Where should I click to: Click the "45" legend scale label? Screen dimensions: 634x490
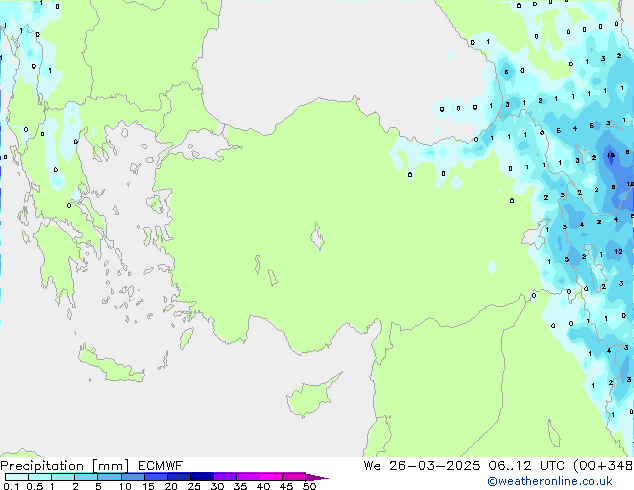[286, 486]
